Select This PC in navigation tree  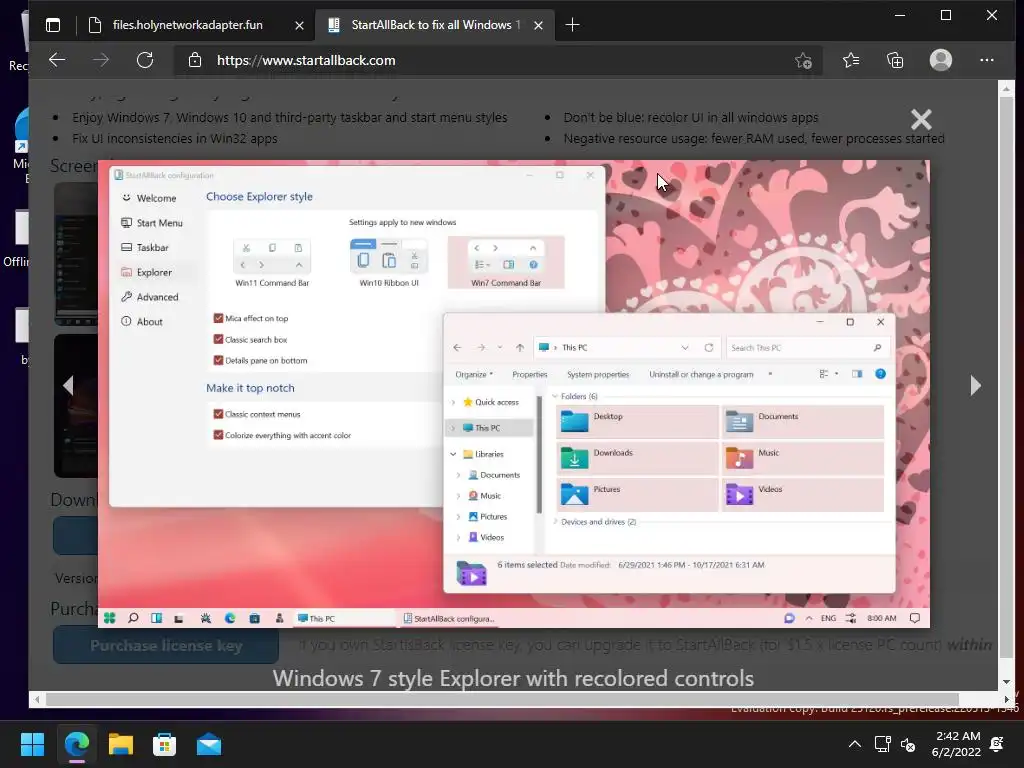(487, 428)
